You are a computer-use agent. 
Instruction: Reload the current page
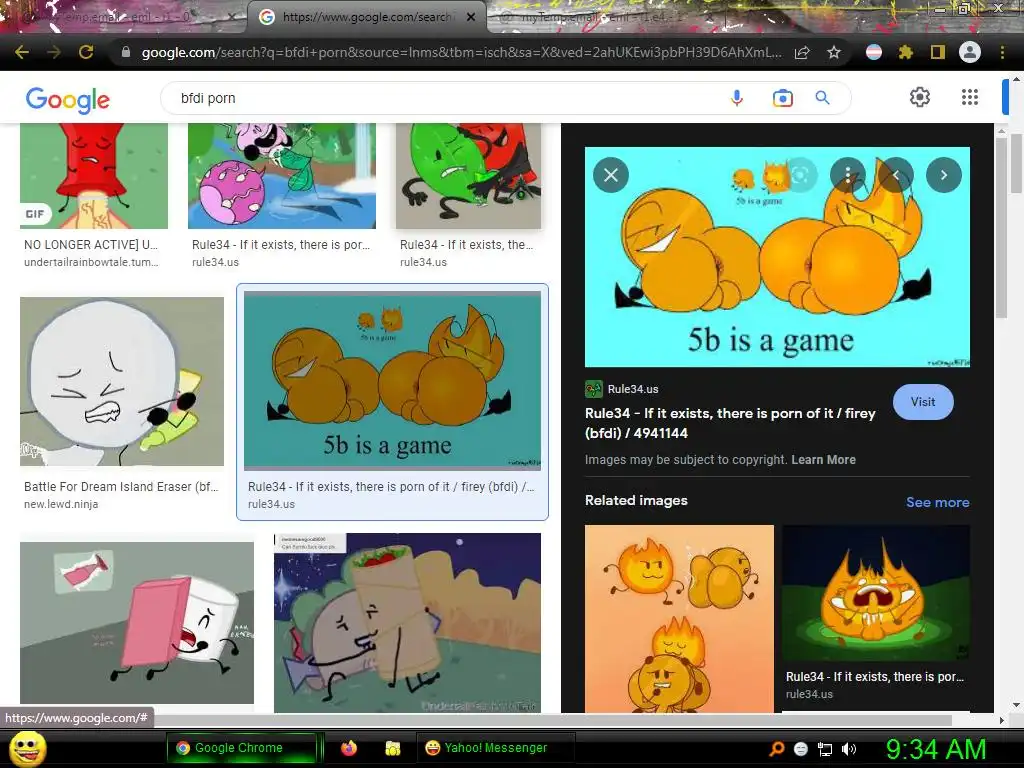click(86, 52)
